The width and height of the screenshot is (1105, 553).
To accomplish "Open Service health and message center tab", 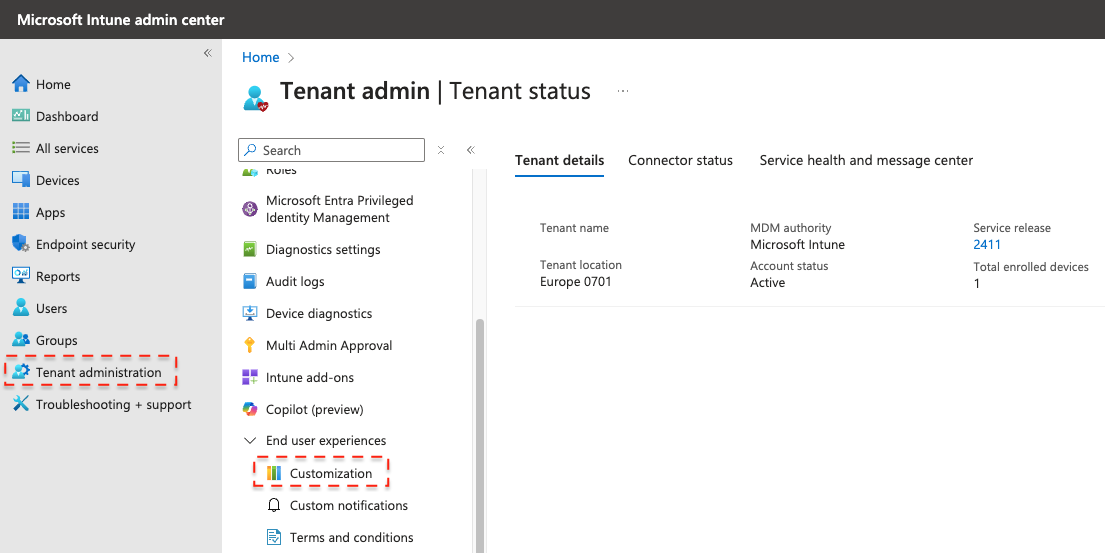I will tap(866, 160).
